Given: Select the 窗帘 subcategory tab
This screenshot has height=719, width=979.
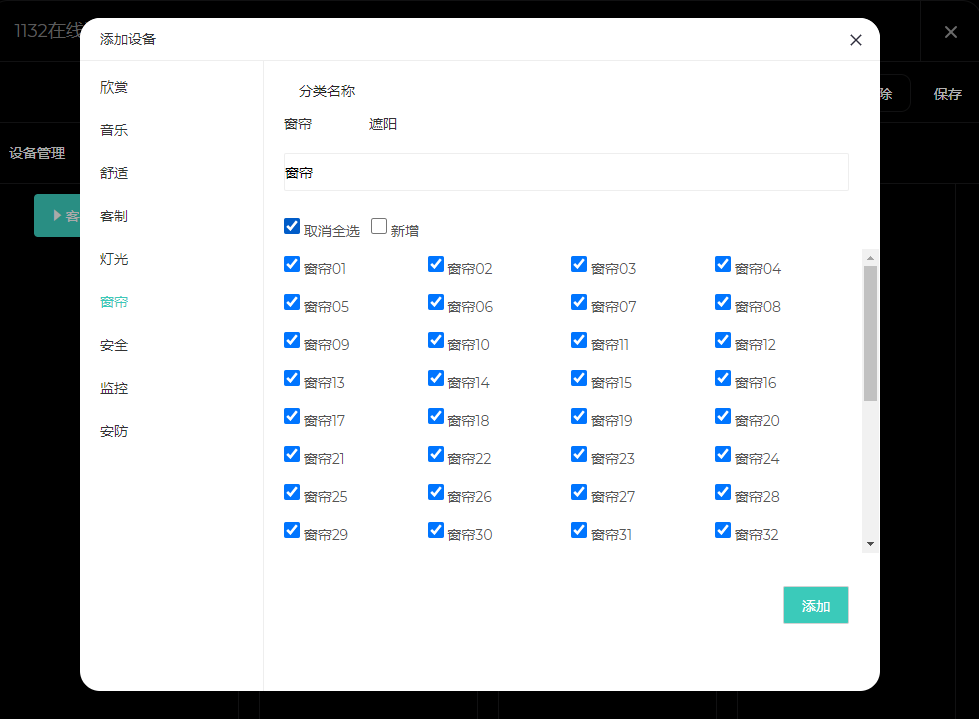Looking at the screenshot, I should 298,124.
